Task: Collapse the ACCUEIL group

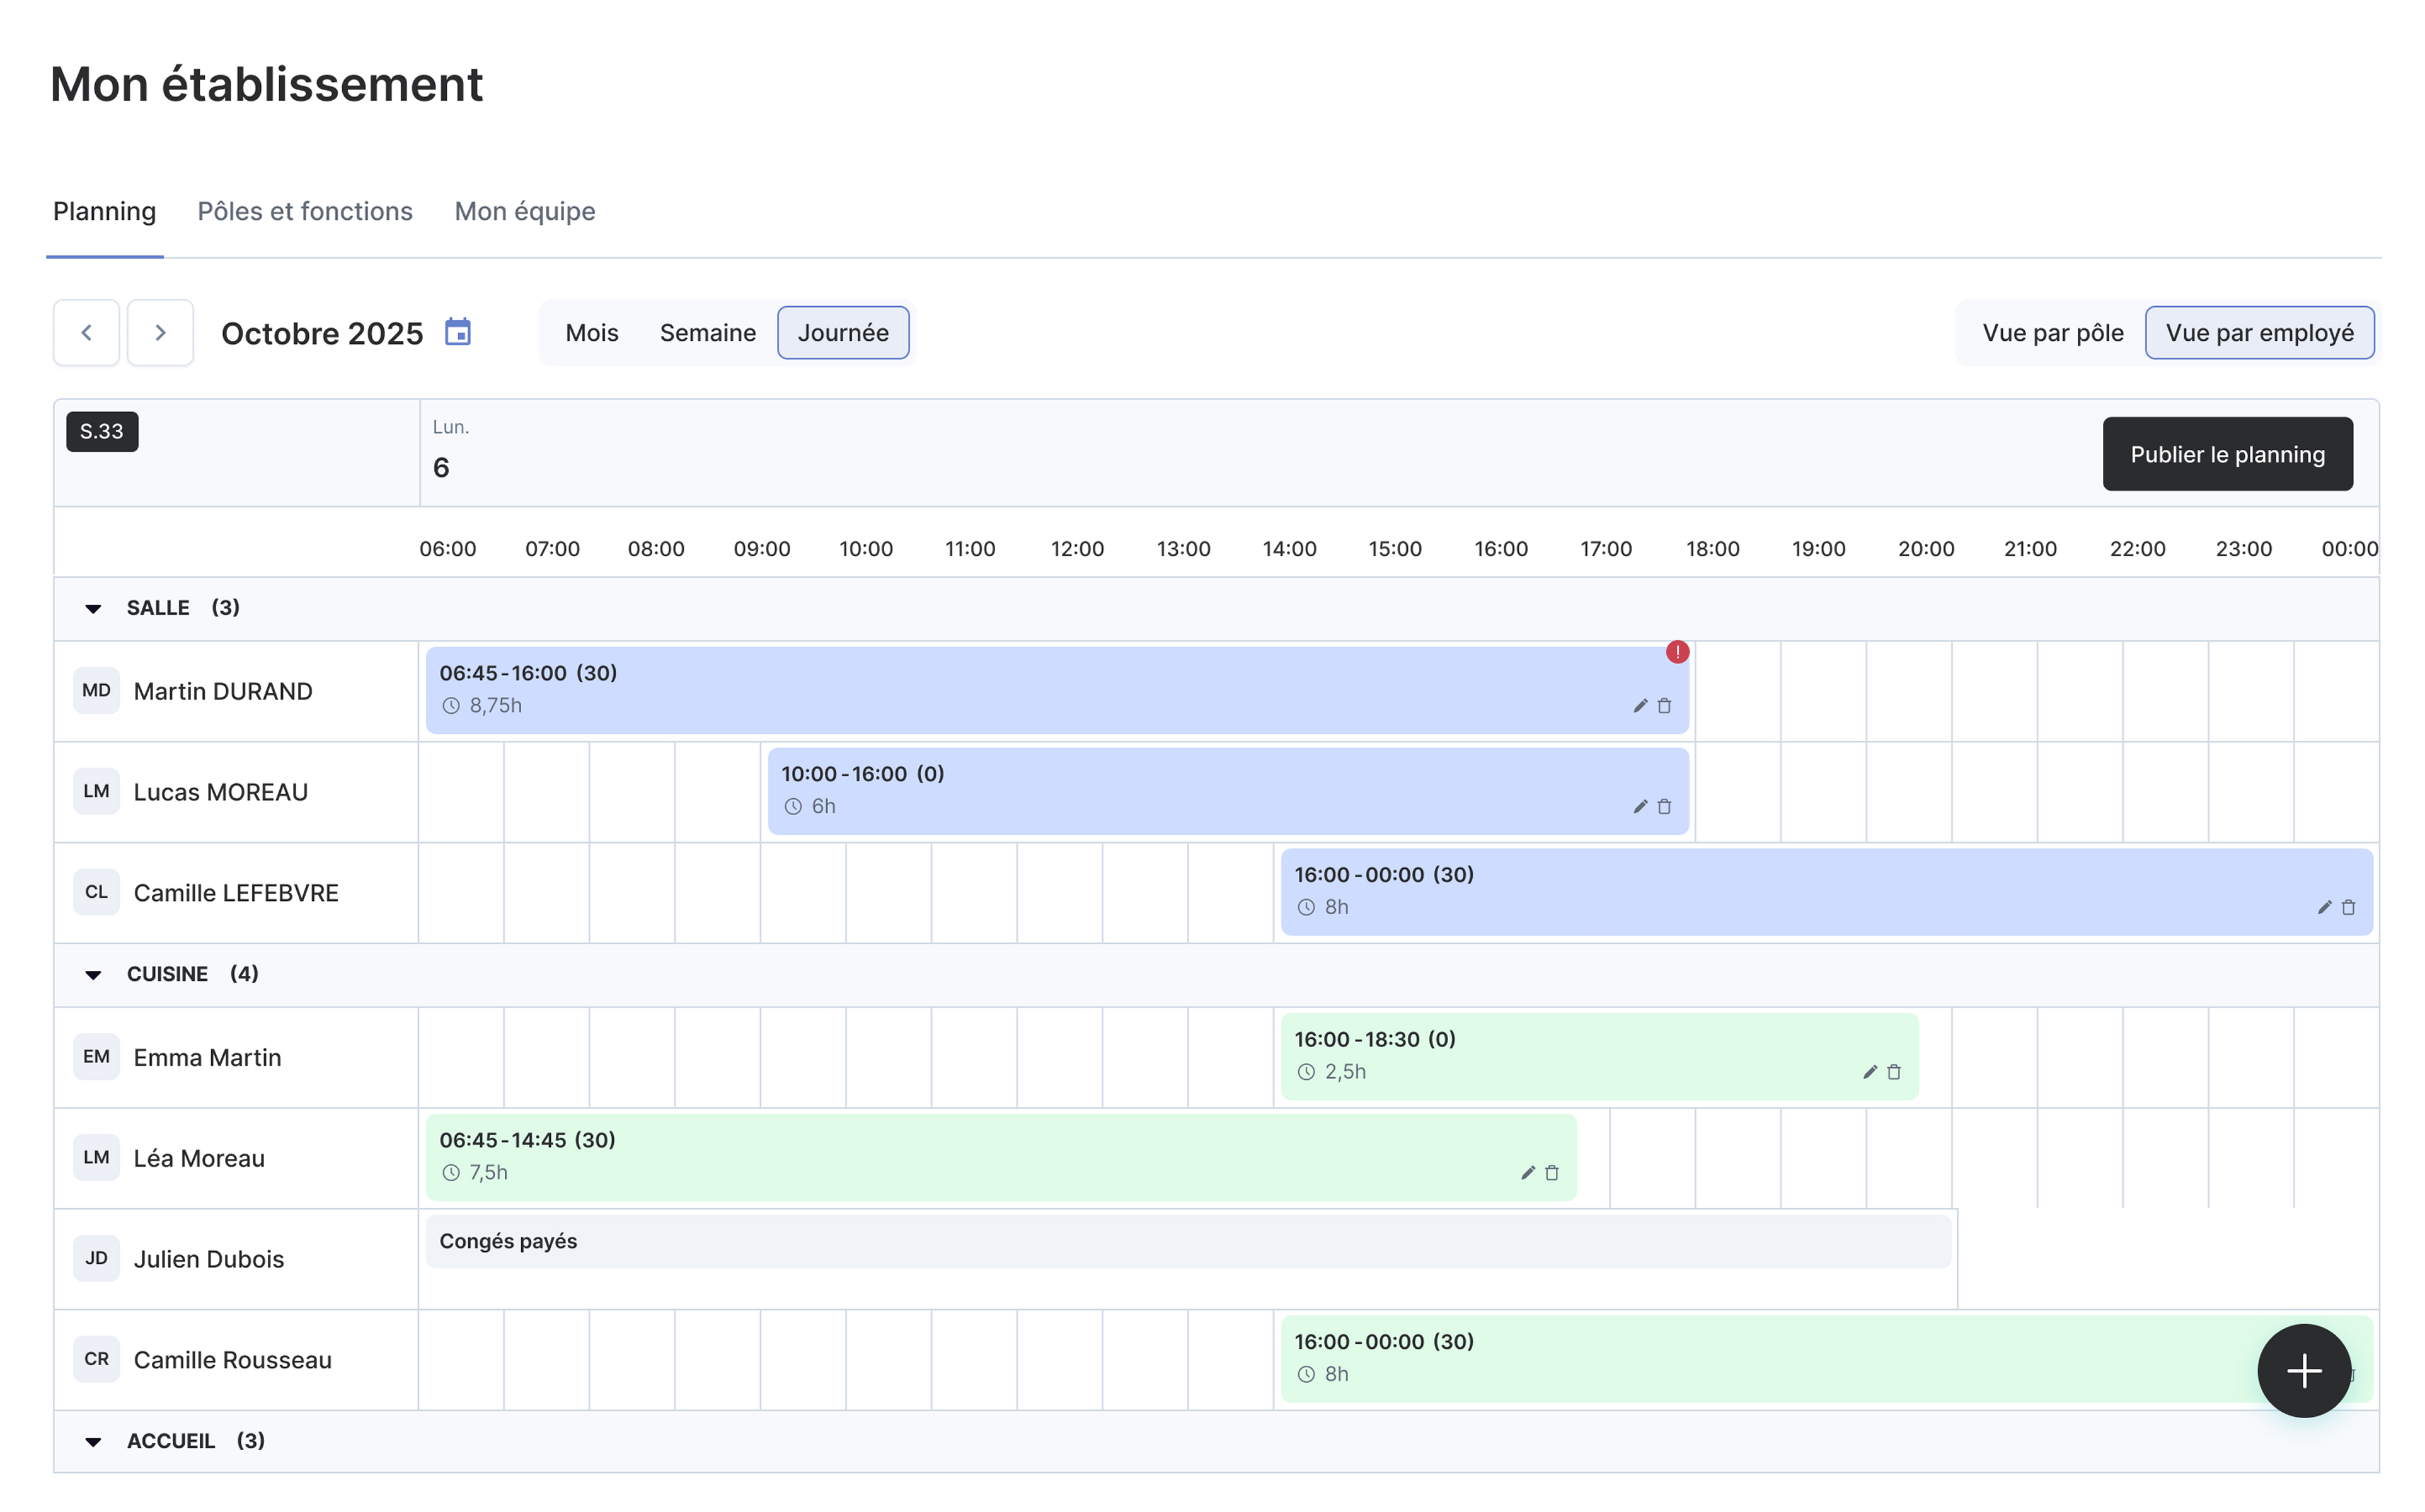Action: pyautogui.click(x=93, y=1441)
